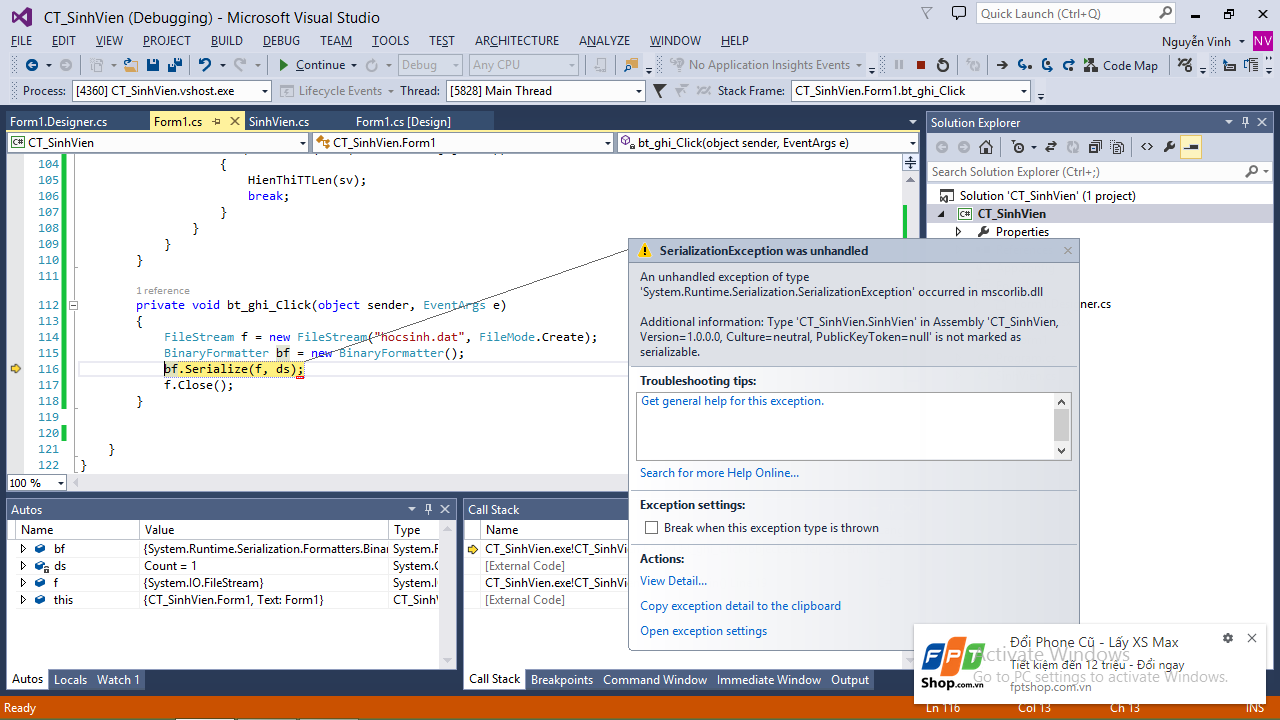
Task: Enable Break when this exception type is thrown
Action: tap(652, 528)
